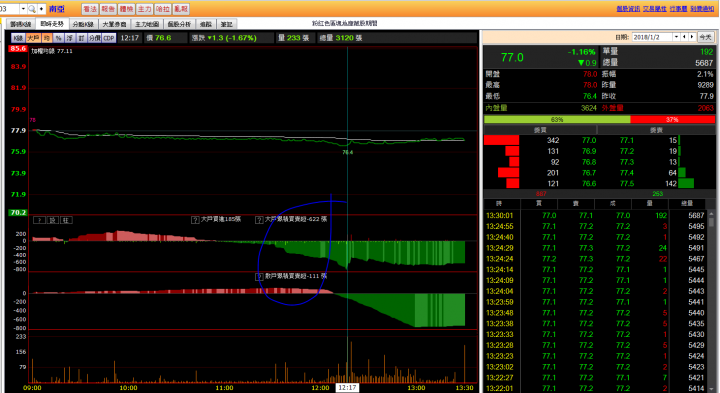Click the tick row at 13:30:01
The image size is (720, 393).
595,215
